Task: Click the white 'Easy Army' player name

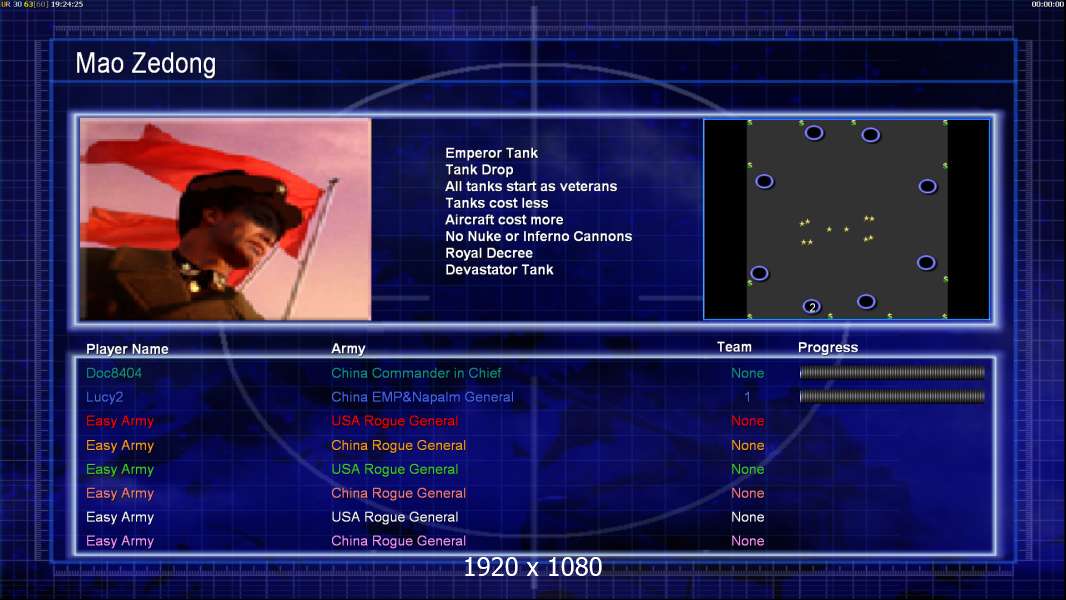Action: [x=120, y=517]
